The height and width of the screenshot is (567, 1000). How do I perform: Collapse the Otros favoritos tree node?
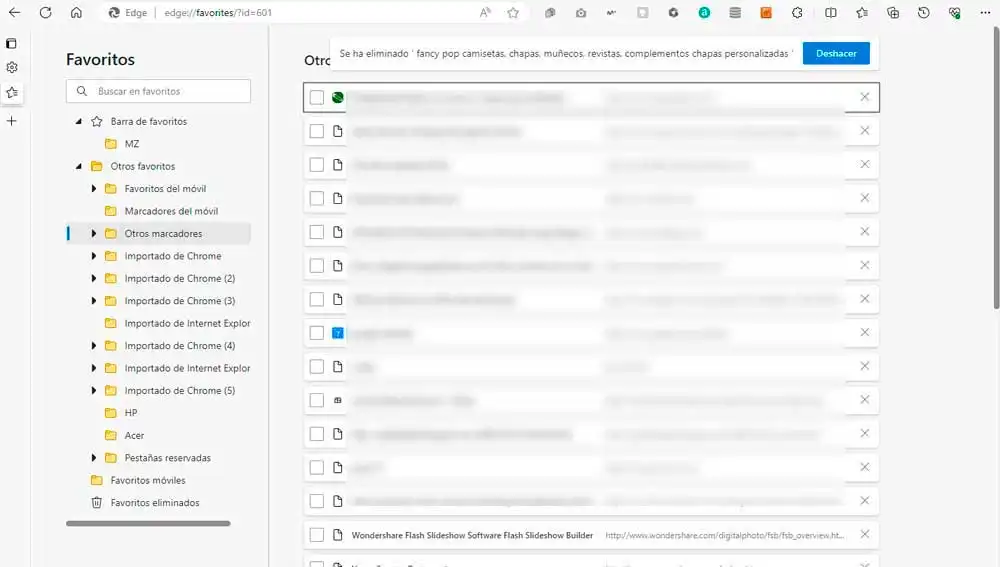pos(78,166)
